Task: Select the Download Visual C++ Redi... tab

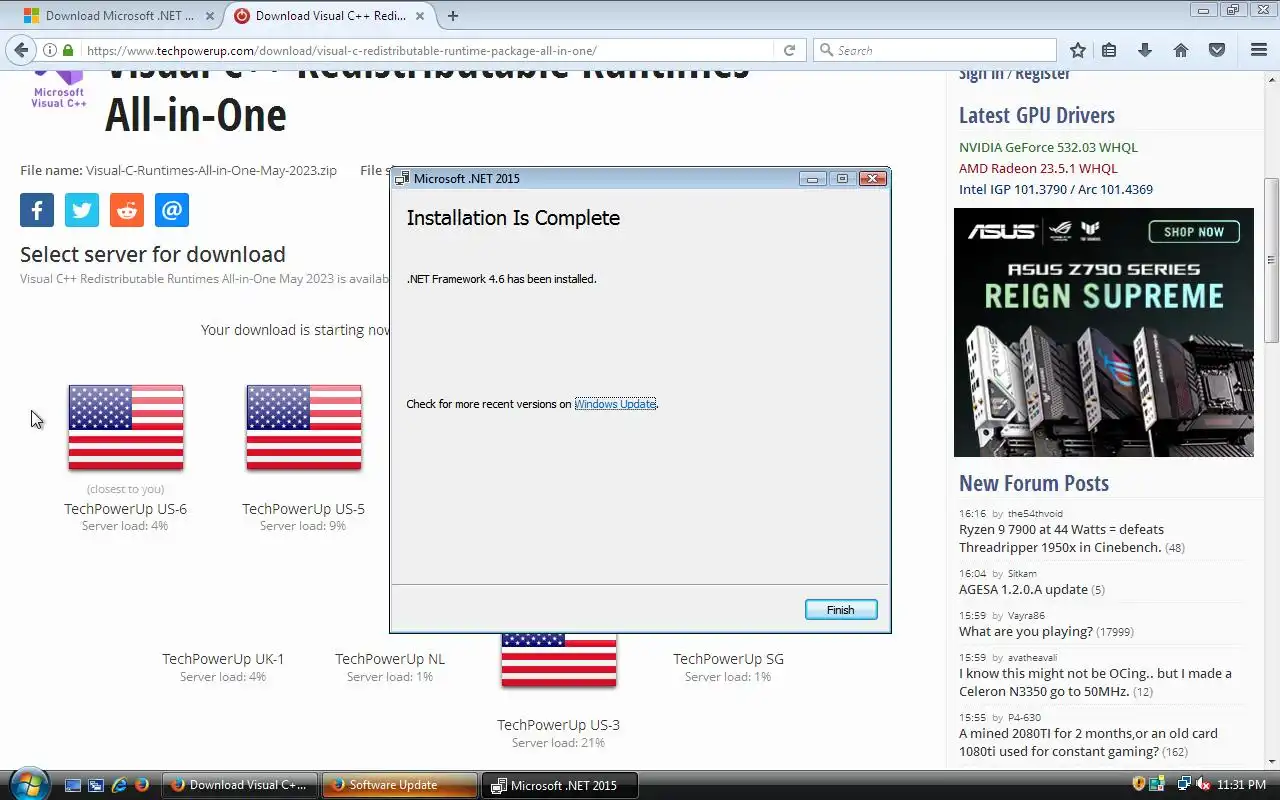Action: (329, 16)
